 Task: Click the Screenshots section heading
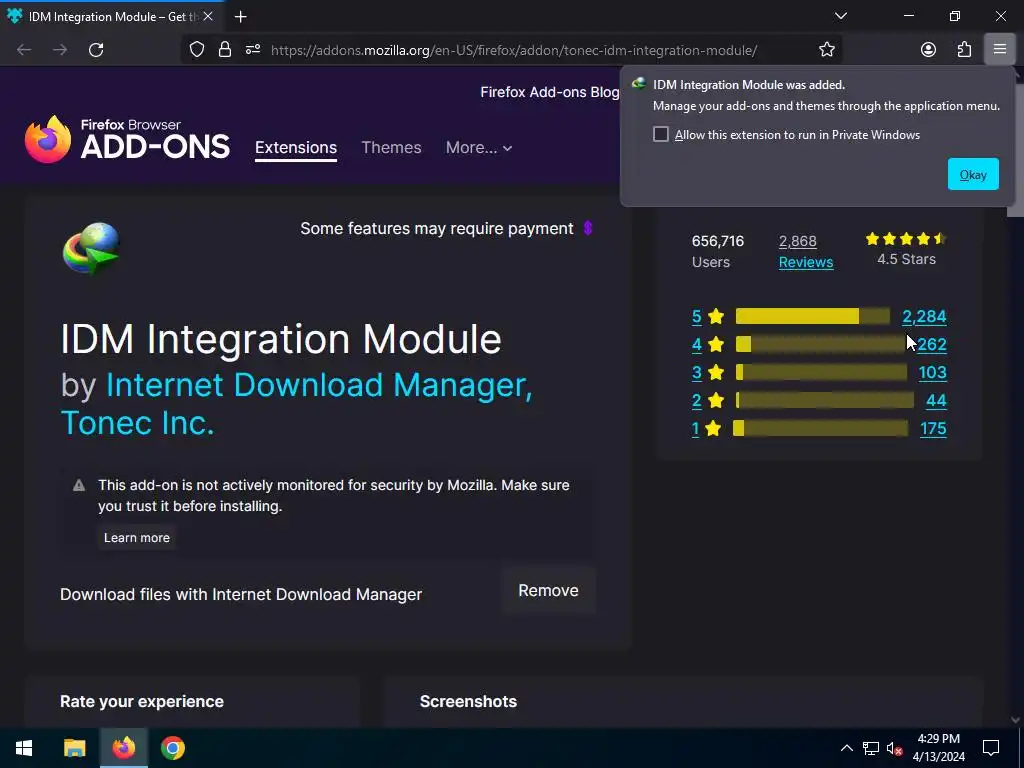tap(468, 701)
